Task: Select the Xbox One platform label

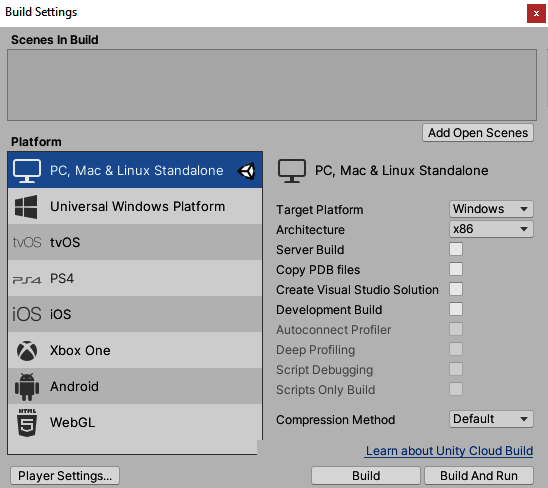Action: (x=80, y=351)
